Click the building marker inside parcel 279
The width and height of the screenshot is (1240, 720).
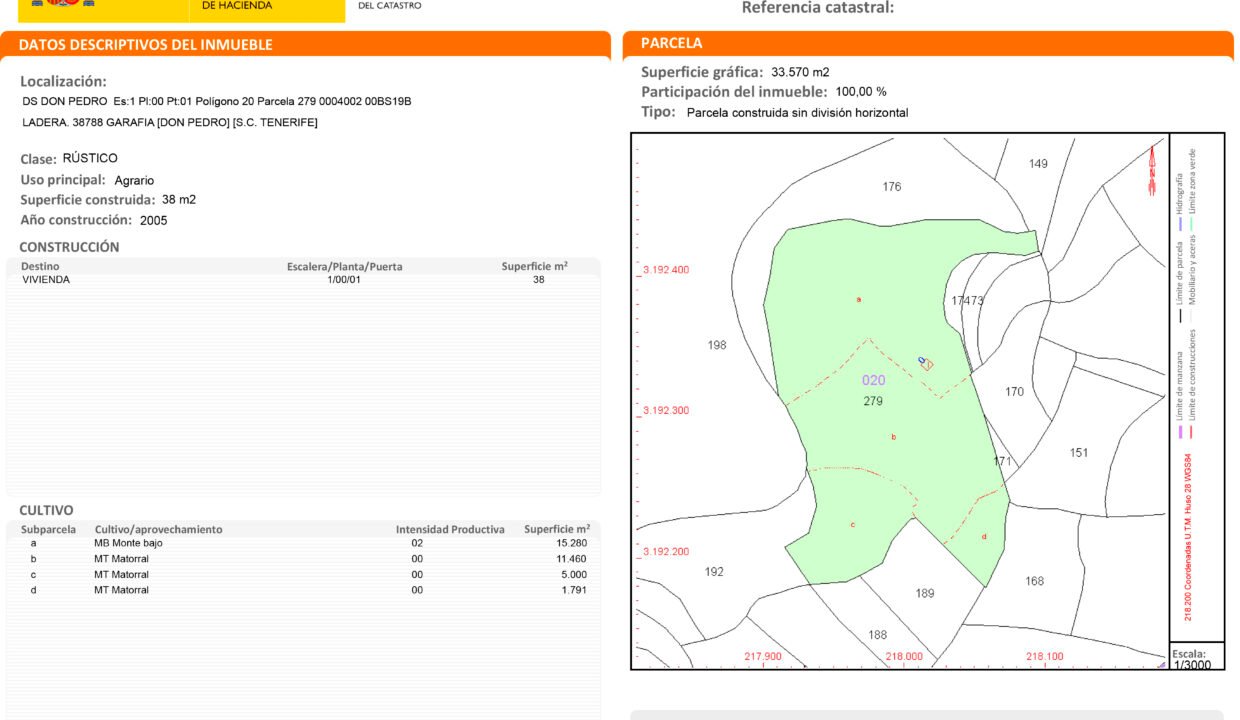coord(926,363)
